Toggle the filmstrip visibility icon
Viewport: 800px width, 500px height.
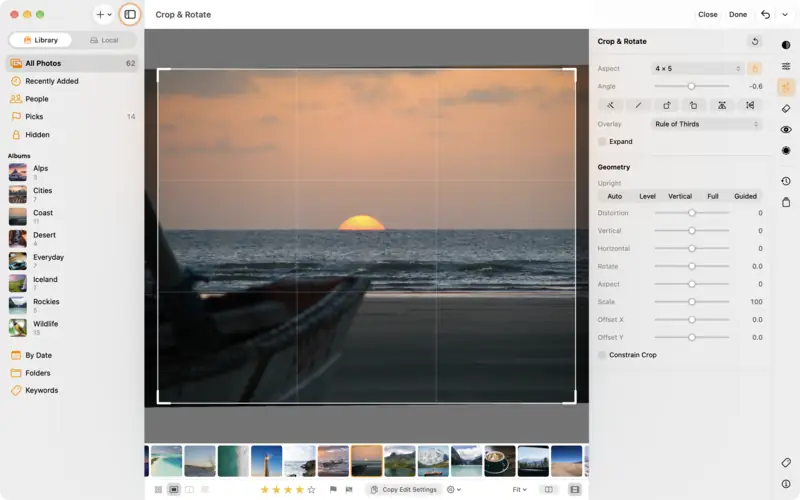(x=575, y=490)
